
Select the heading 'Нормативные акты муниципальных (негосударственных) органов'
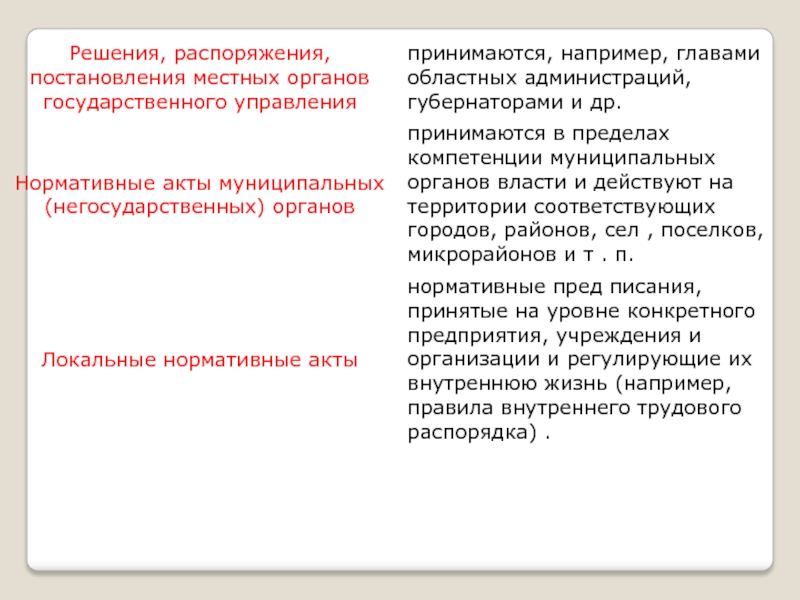point(199,195)
